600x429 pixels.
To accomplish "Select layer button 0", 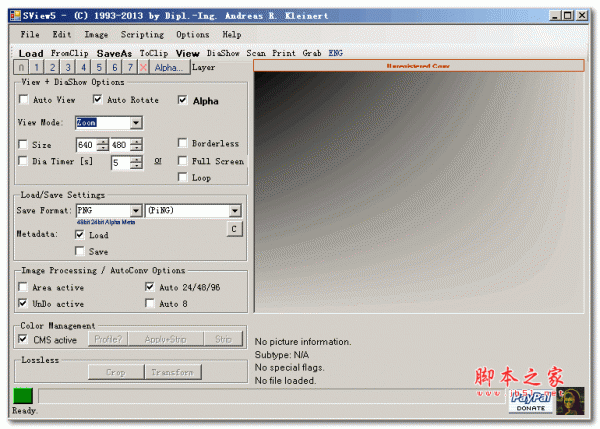I will [x=21, y=68].
